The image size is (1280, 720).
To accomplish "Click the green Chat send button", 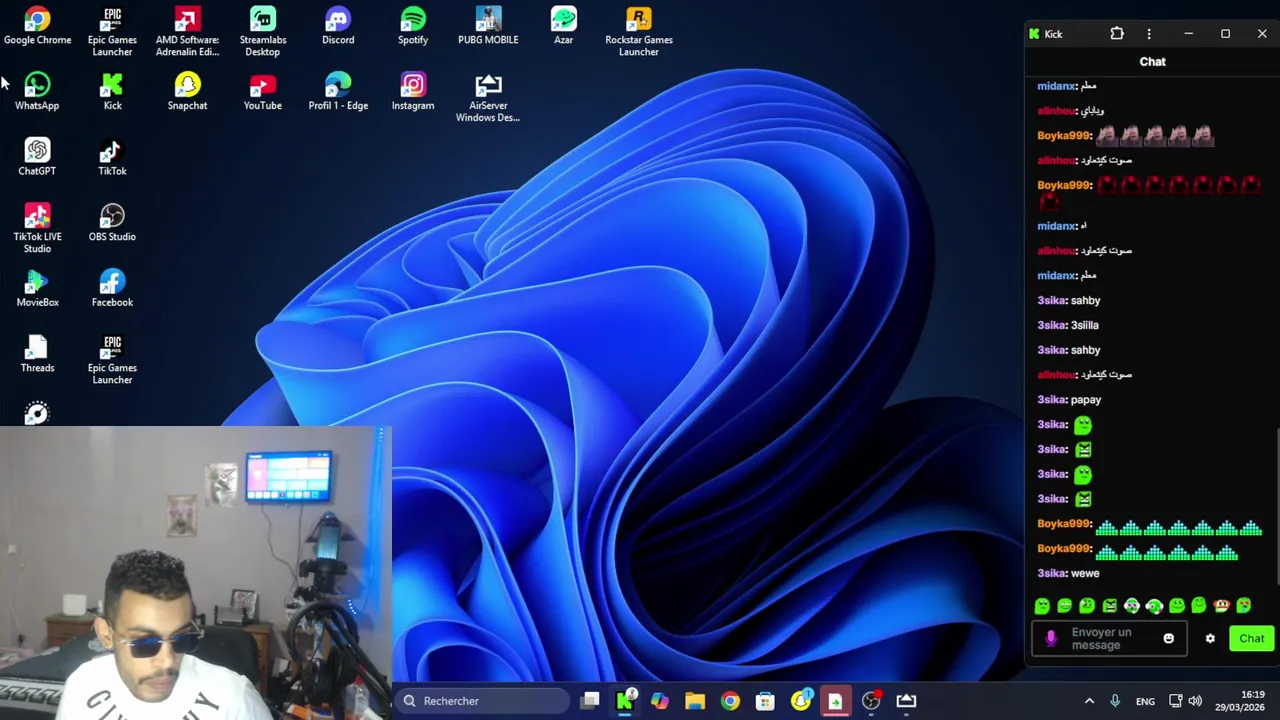I will point(1252,638).
